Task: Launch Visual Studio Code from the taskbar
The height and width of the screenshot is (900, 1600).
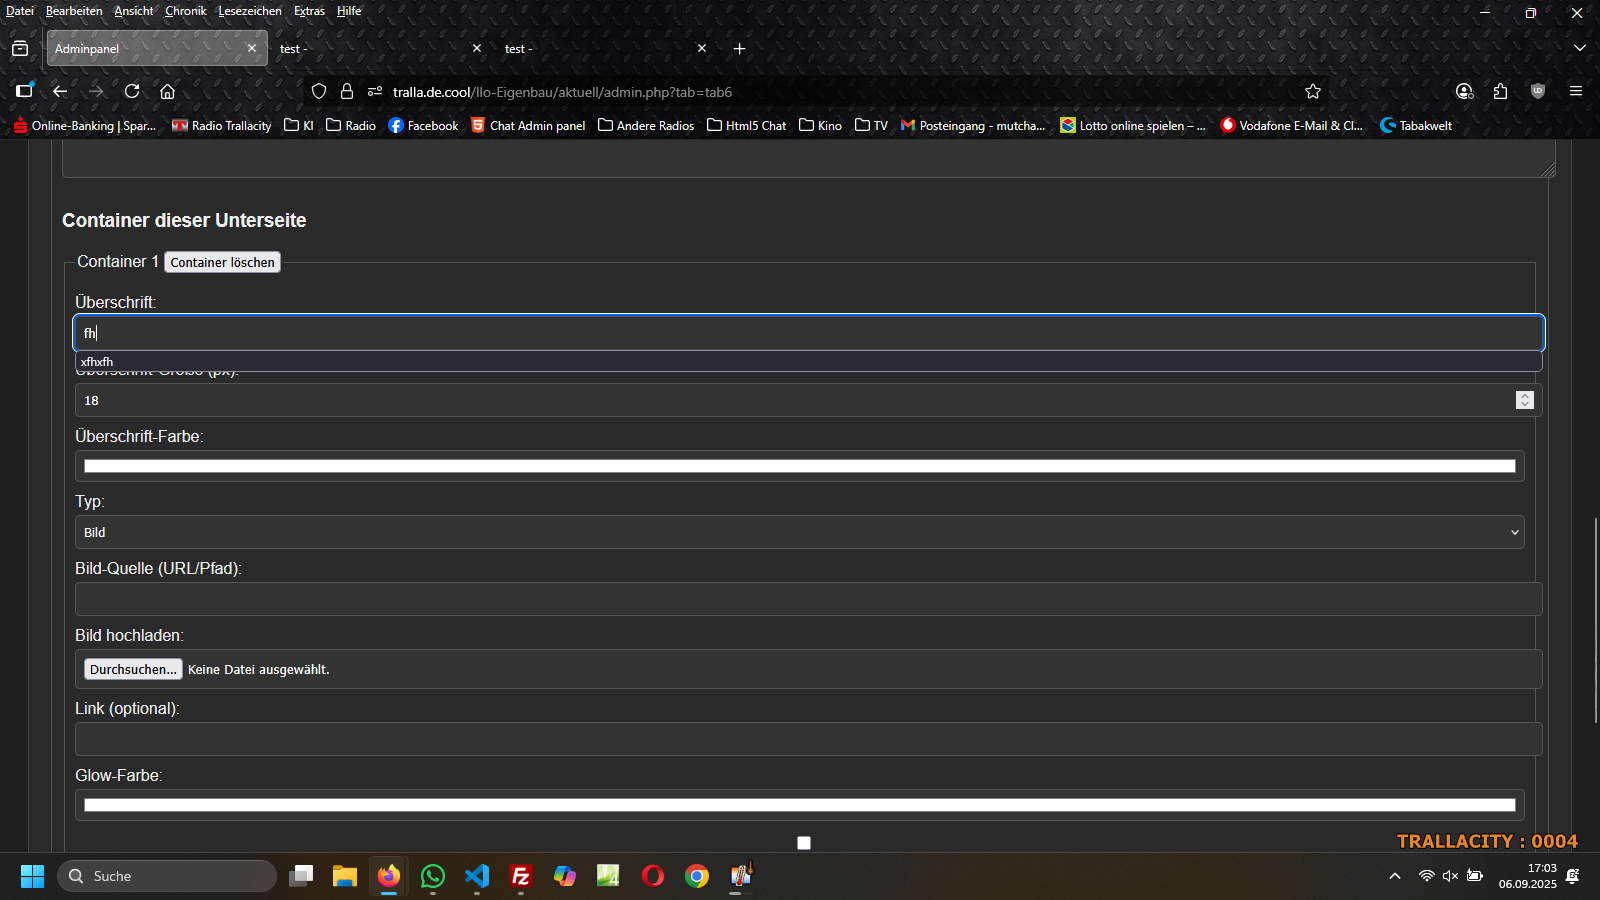Action: 477,876
